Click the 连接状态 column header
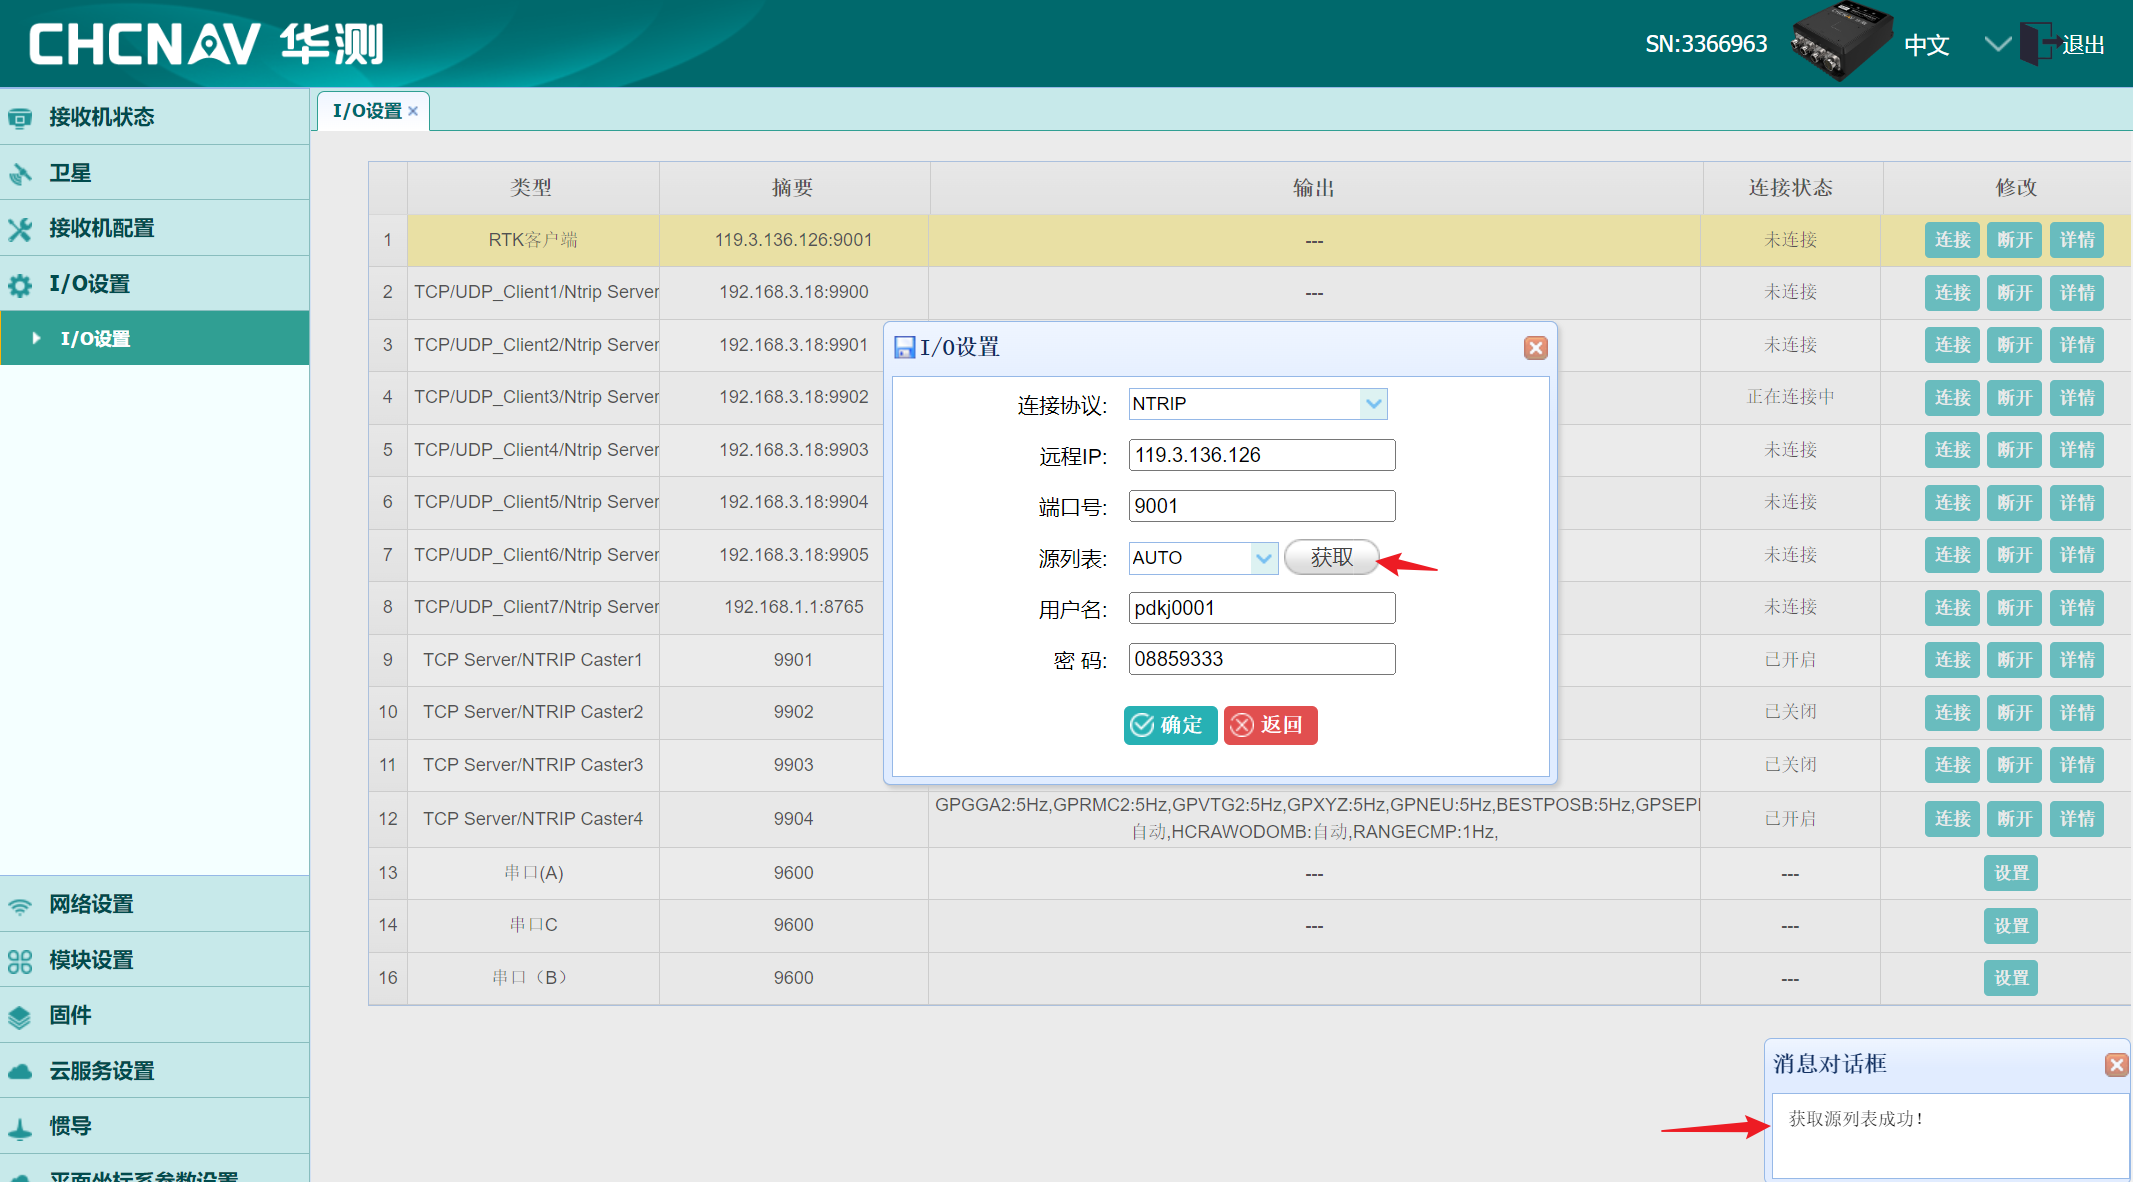 tap(1791, 188)
